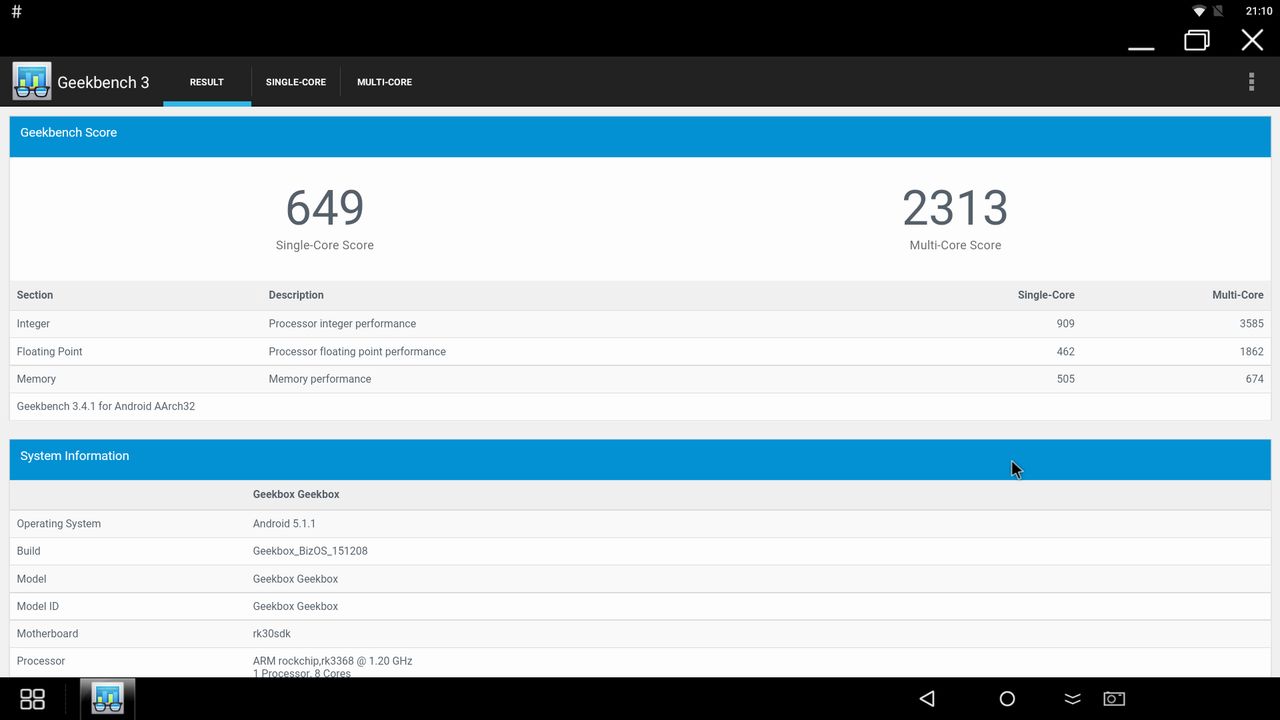Hide navigation bar with the double chevron
This screenshot has height=720, width=1280.
click(1072, 699)
